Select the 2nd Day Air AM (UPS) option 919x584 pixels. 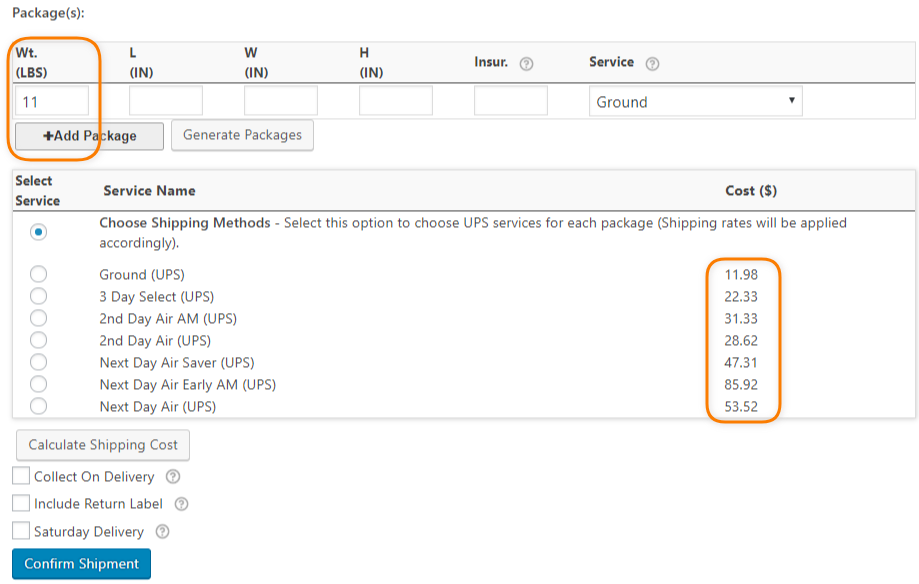39,318
